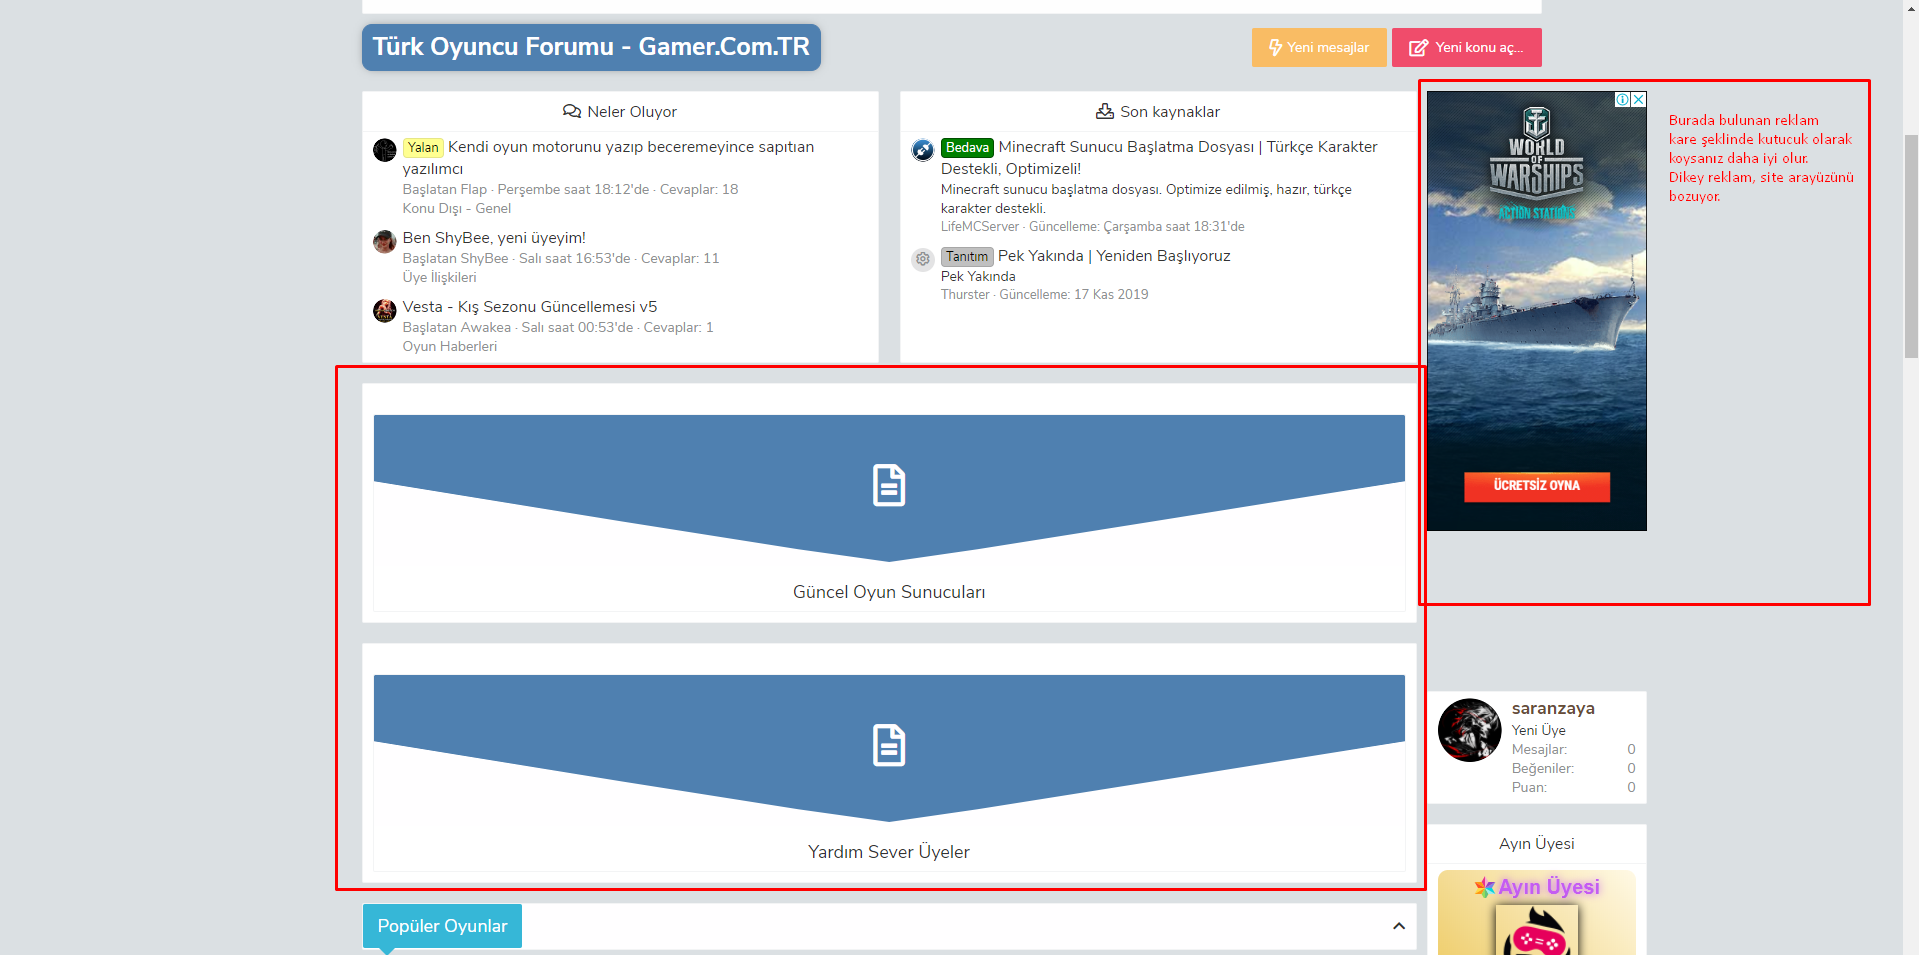Click the Tanıtım resource tag
Viewport: 1919px width, 955px height.
967,256
